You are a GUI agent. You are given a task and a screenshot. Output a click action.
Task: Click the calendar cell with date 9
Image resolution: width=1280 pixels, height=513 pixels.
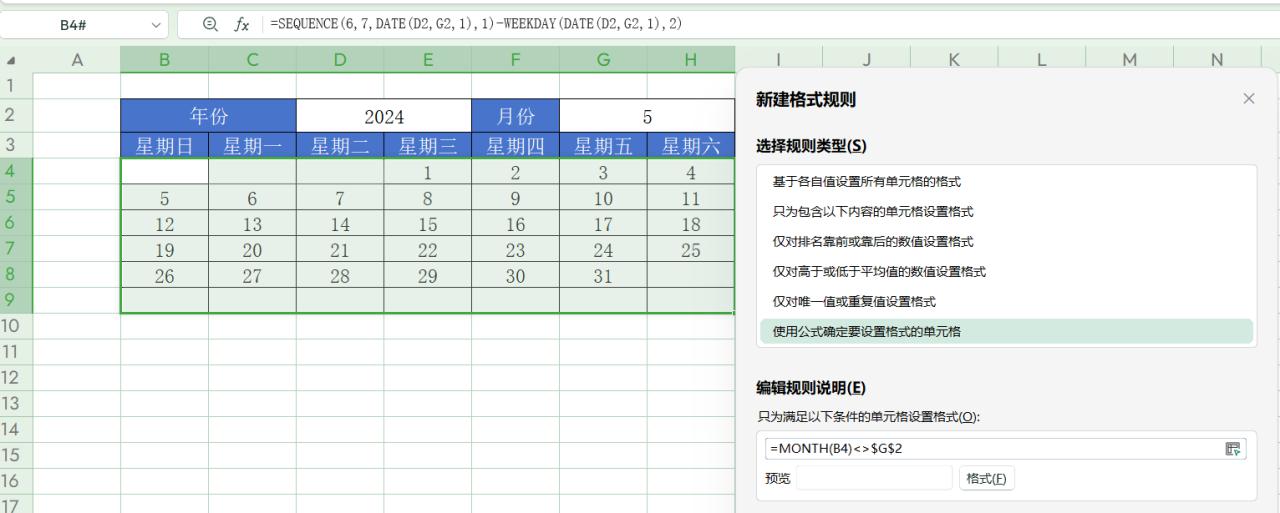pos(515,198)
